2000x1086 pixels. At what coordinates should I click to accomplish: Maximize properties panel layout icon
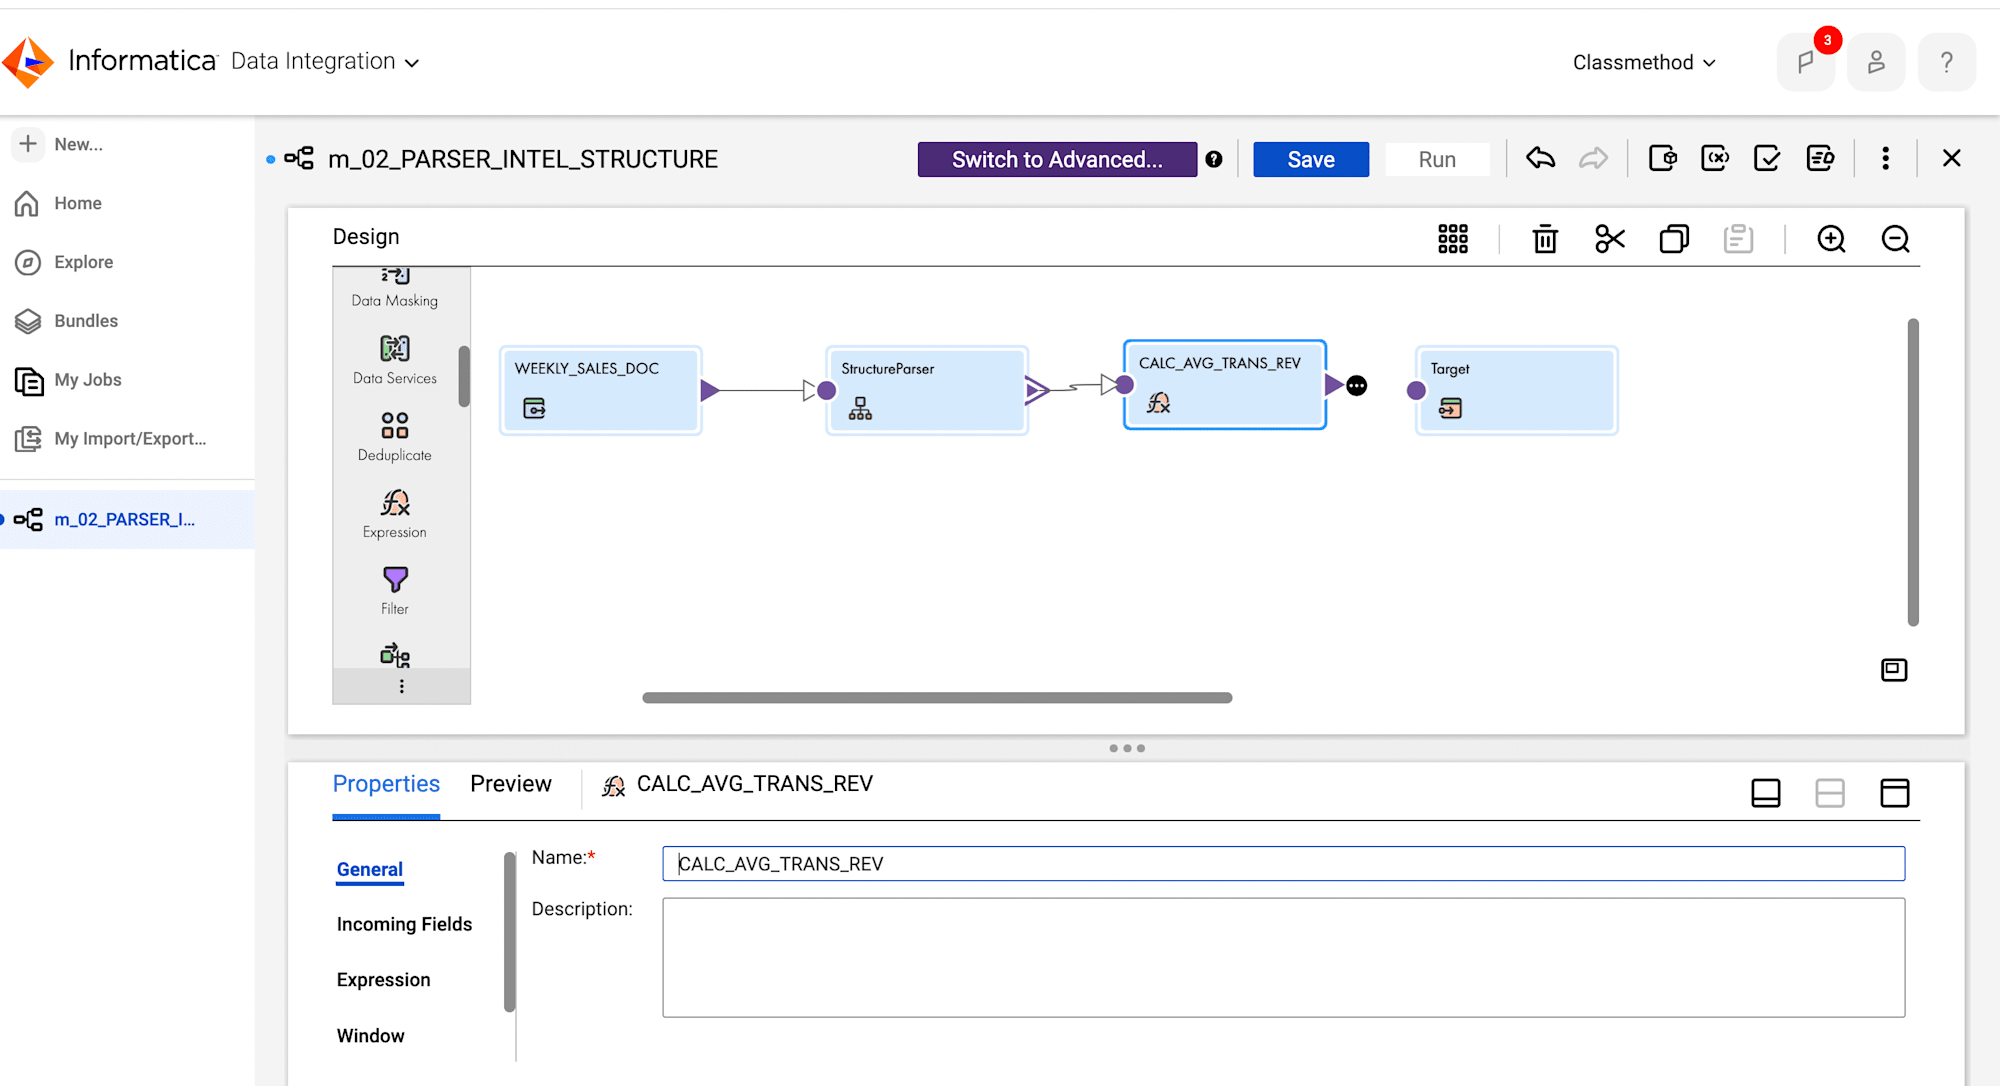1895,793
